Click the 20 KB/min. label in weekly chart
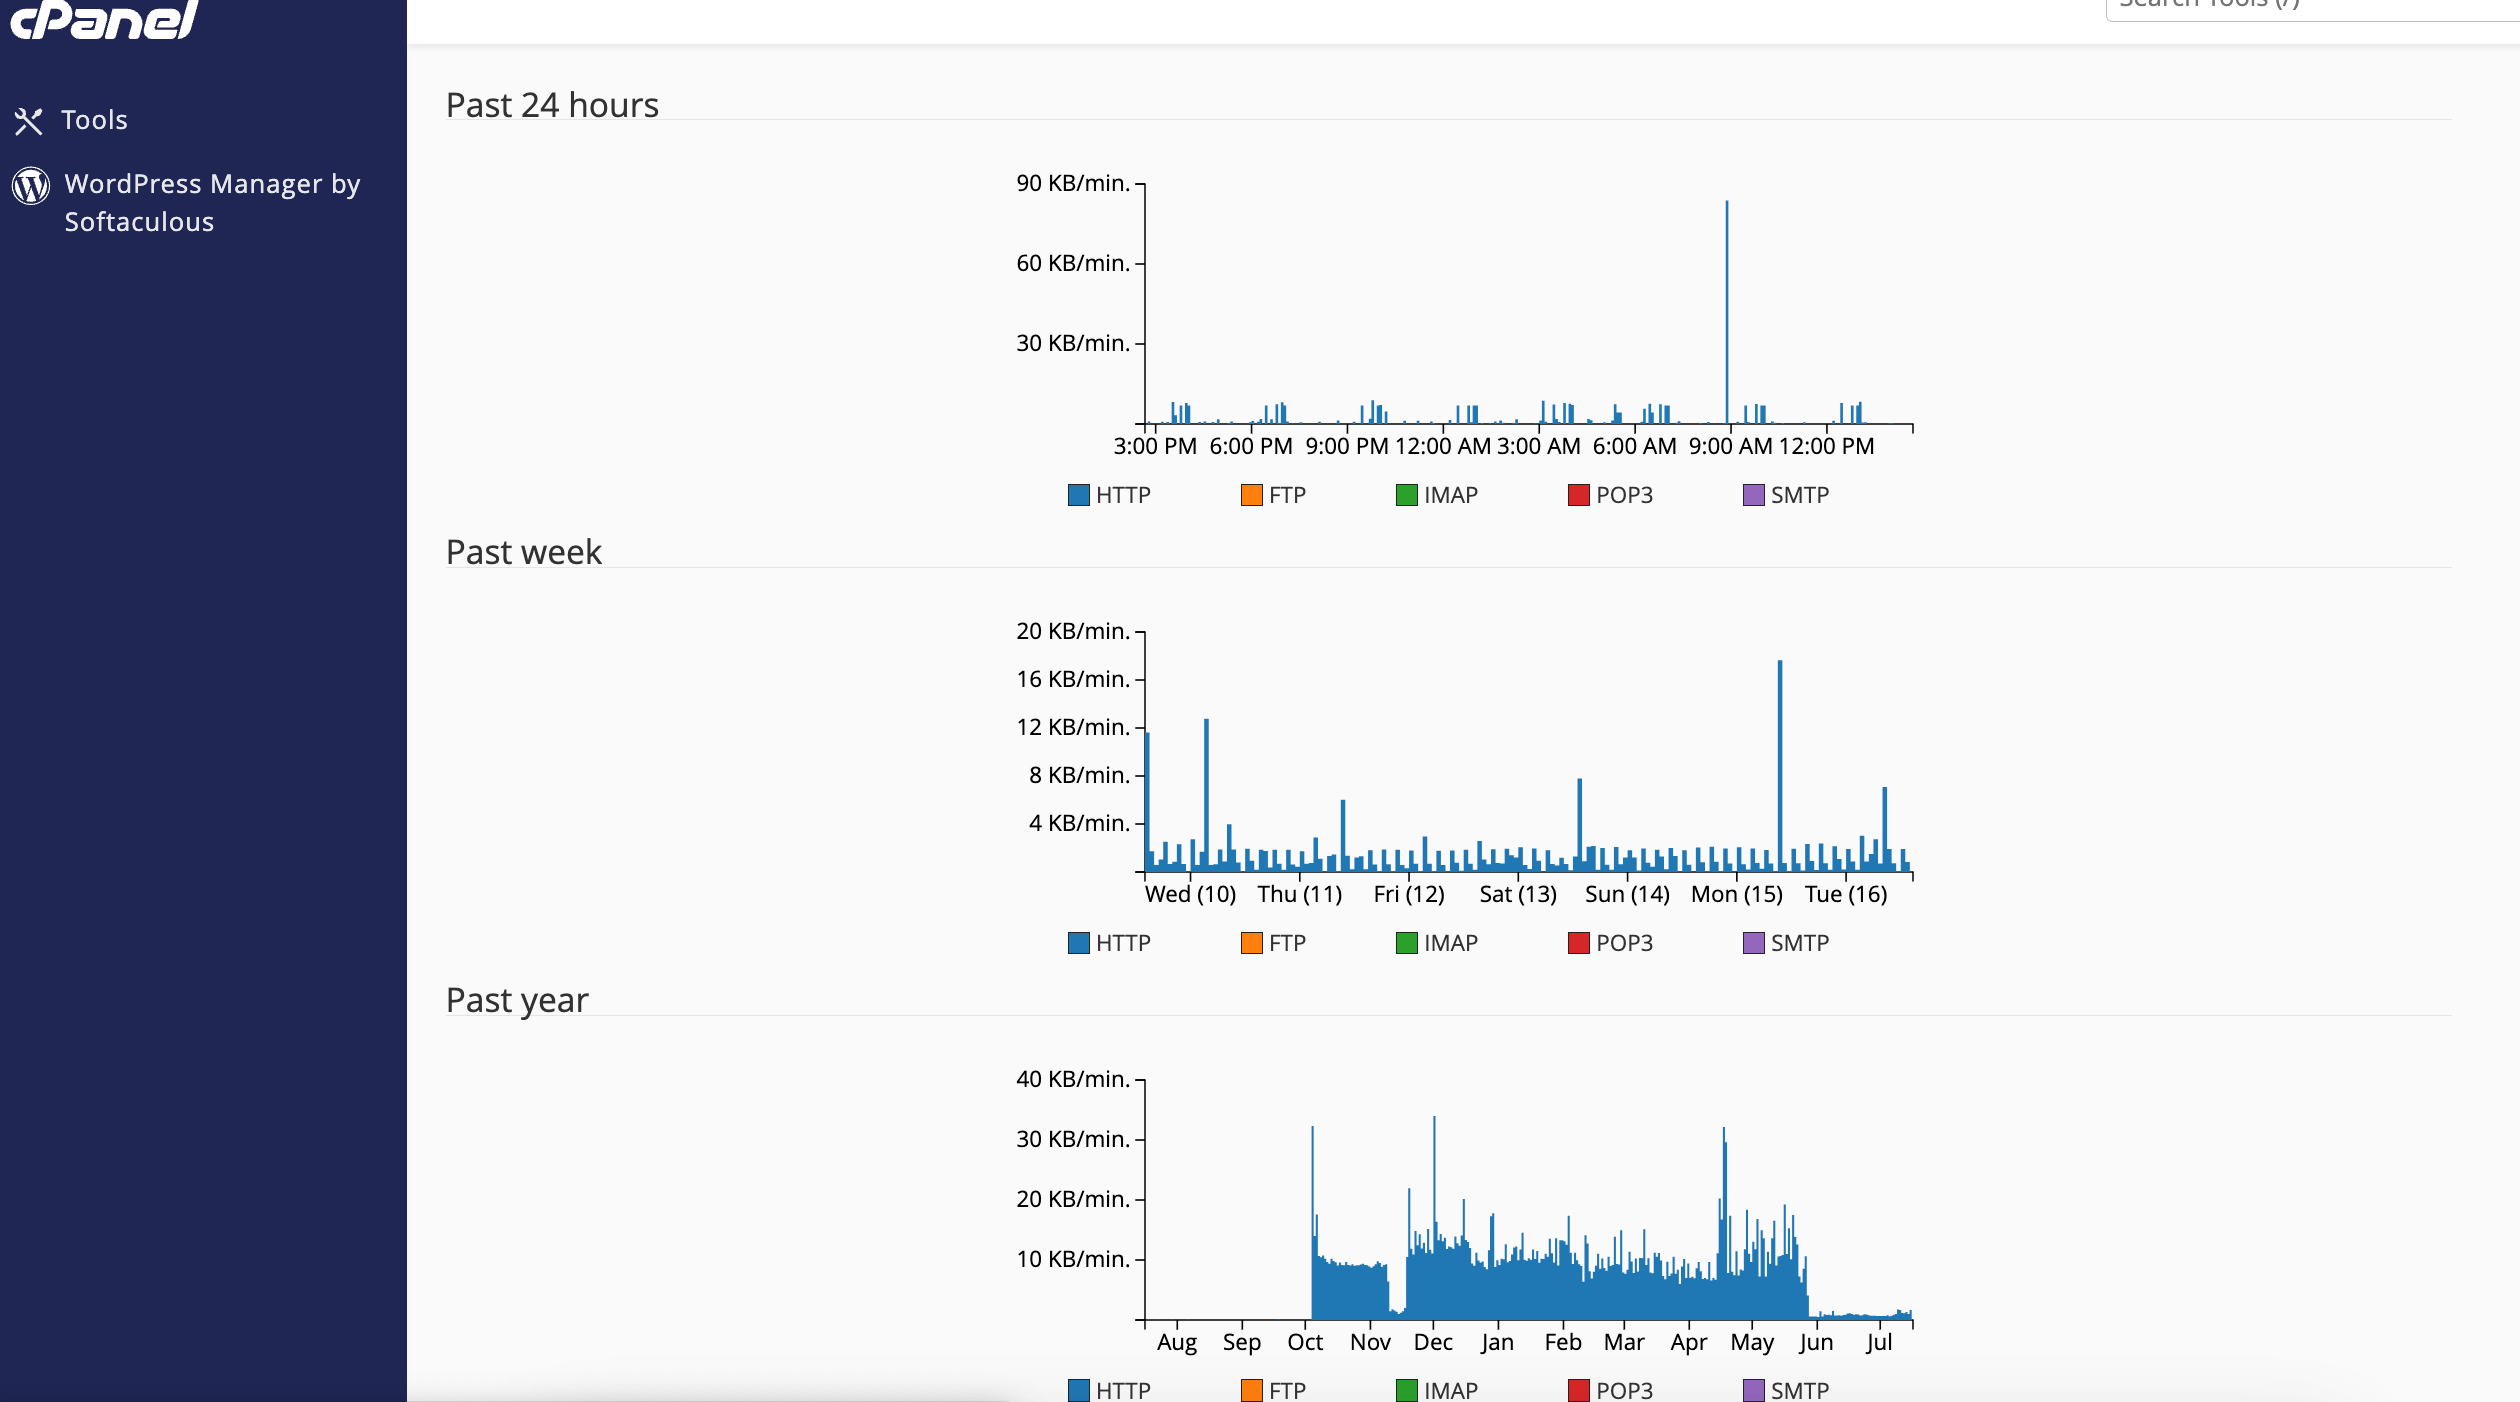The image size is (2520, 1402). click(x=1073, y=631)
